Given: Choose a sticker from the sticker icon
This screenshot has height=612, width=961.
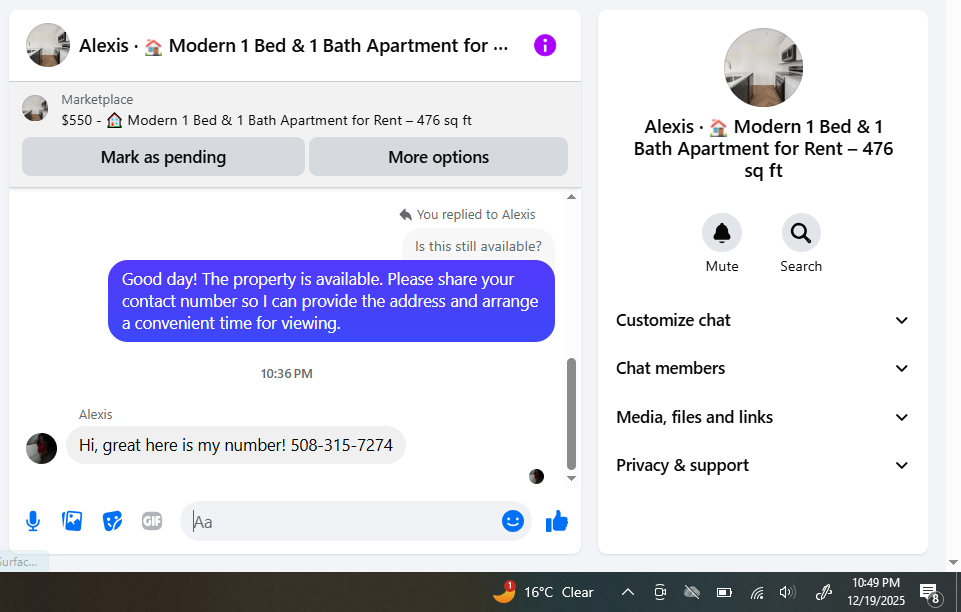Looking at the screenshot, I should [112, 521].
